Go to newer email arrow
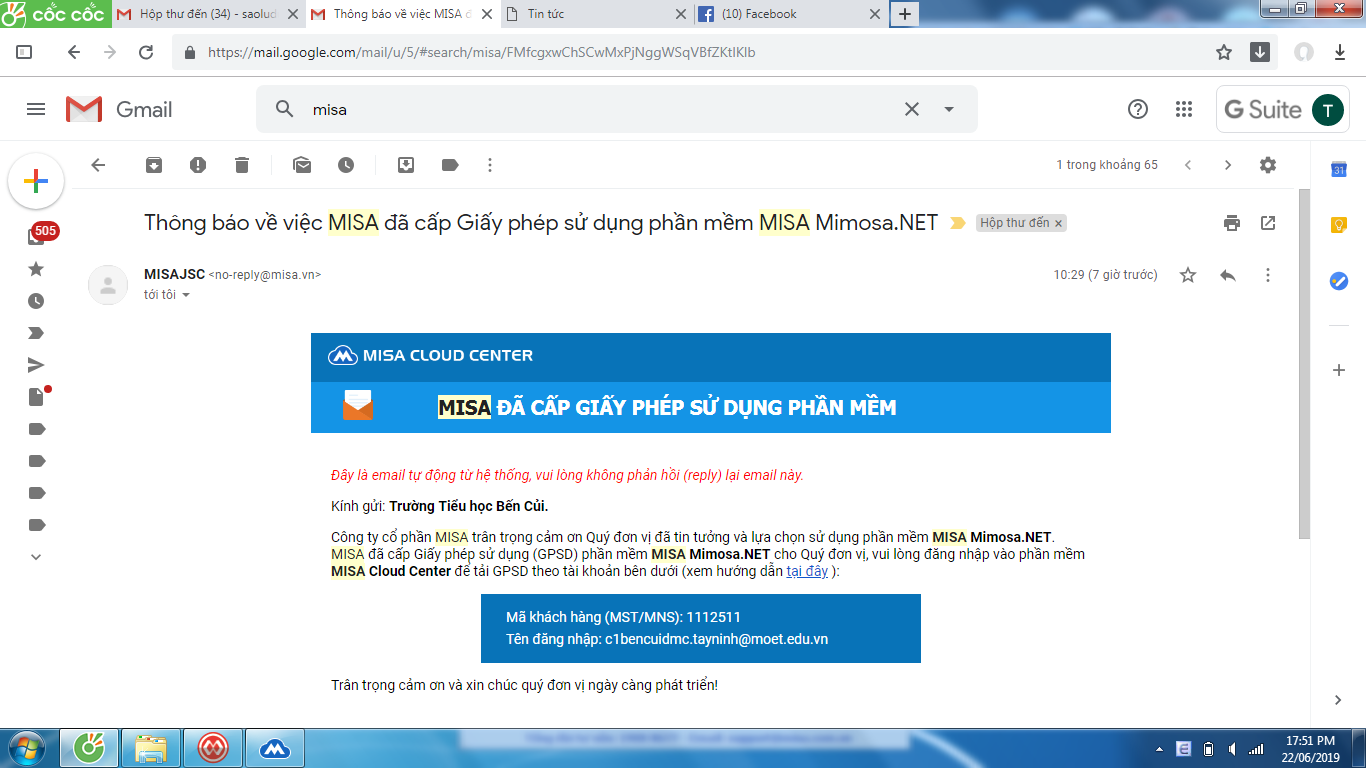Image resolution: width=1366 pixels, height=768 pixels. tap(1188, 165)
